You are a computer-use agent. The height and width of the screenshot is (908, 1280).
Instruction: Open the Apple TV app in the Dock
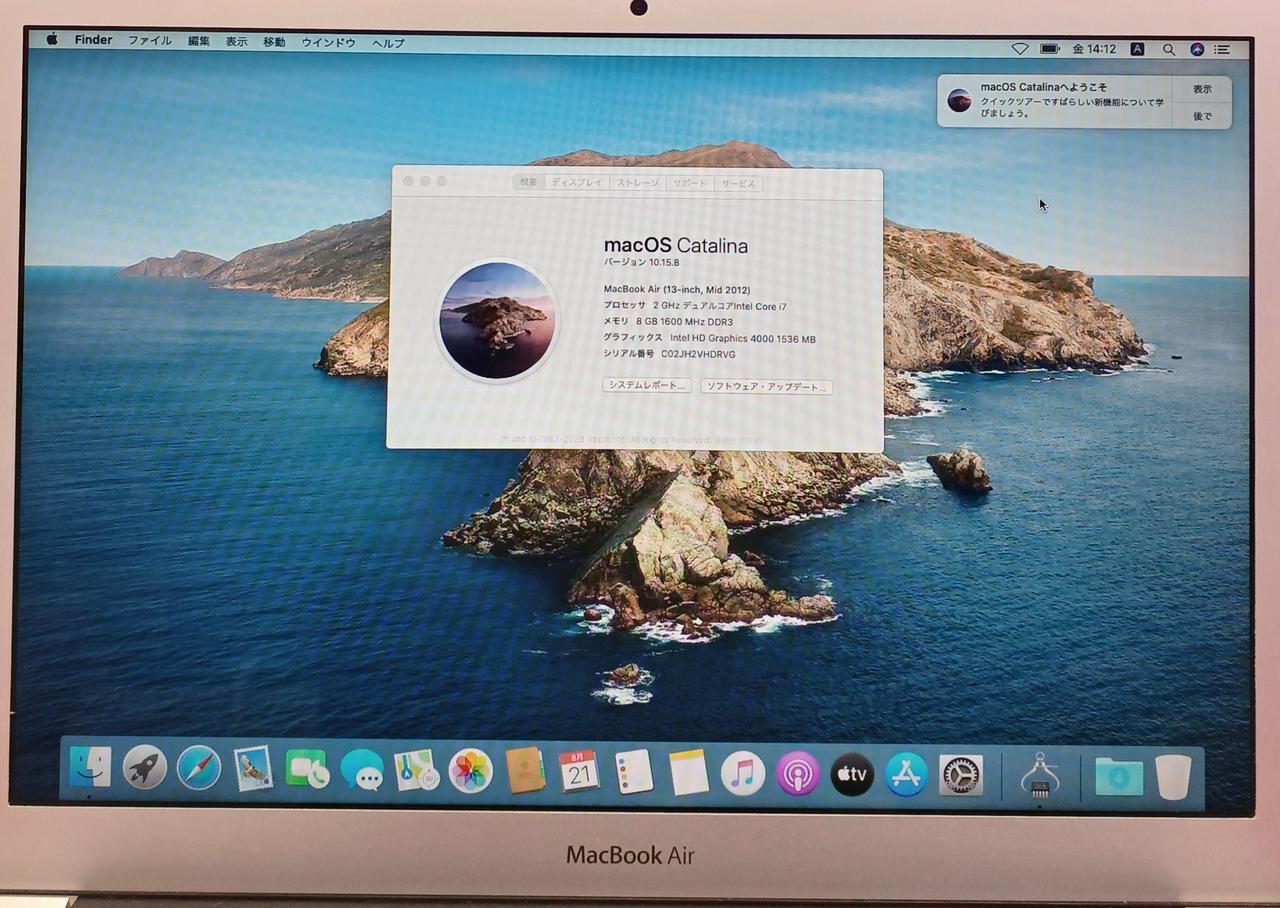click(852, 774)
